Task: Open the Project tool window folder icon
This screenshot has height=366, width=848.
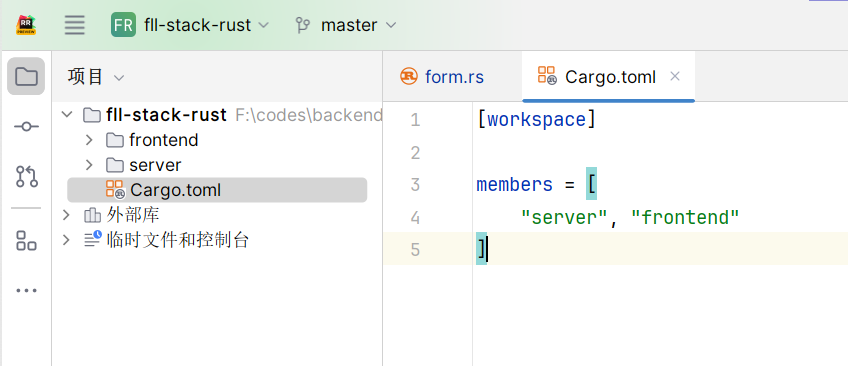Action: click(26, 76)
